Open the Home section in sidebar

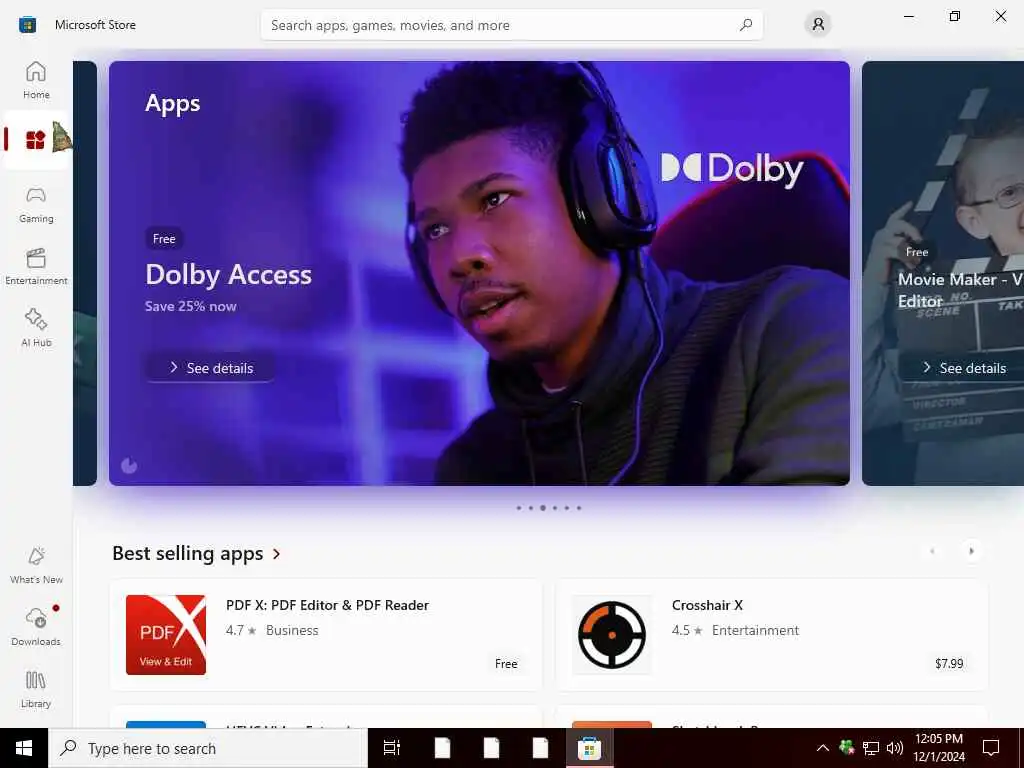pyautogui.click(x=36, y=80)
